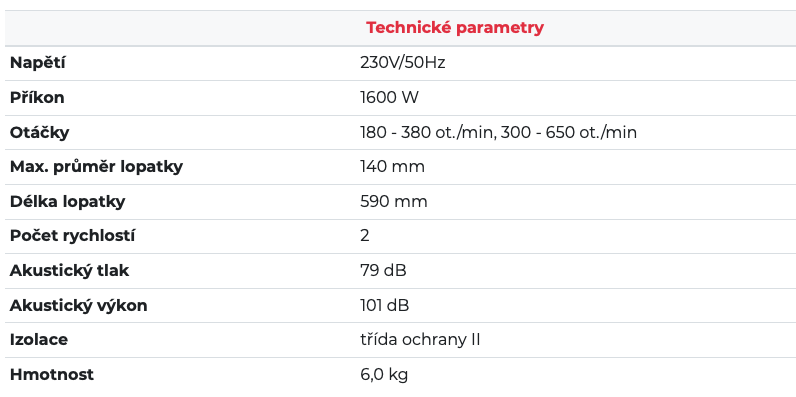The image size is (796, 397).
Task: Select the Otáčky row label
Action: coord(40,133)
